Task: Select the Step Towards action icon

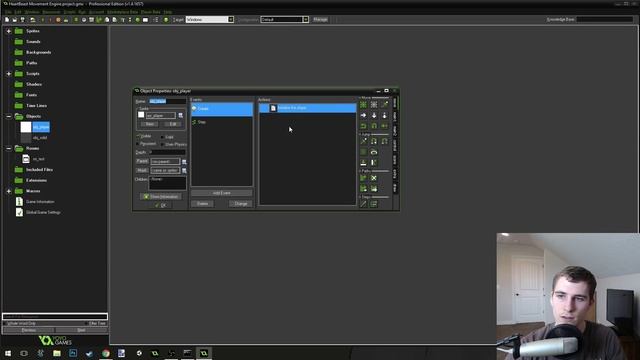Action: pyautogui.click(x=363, y=204)
